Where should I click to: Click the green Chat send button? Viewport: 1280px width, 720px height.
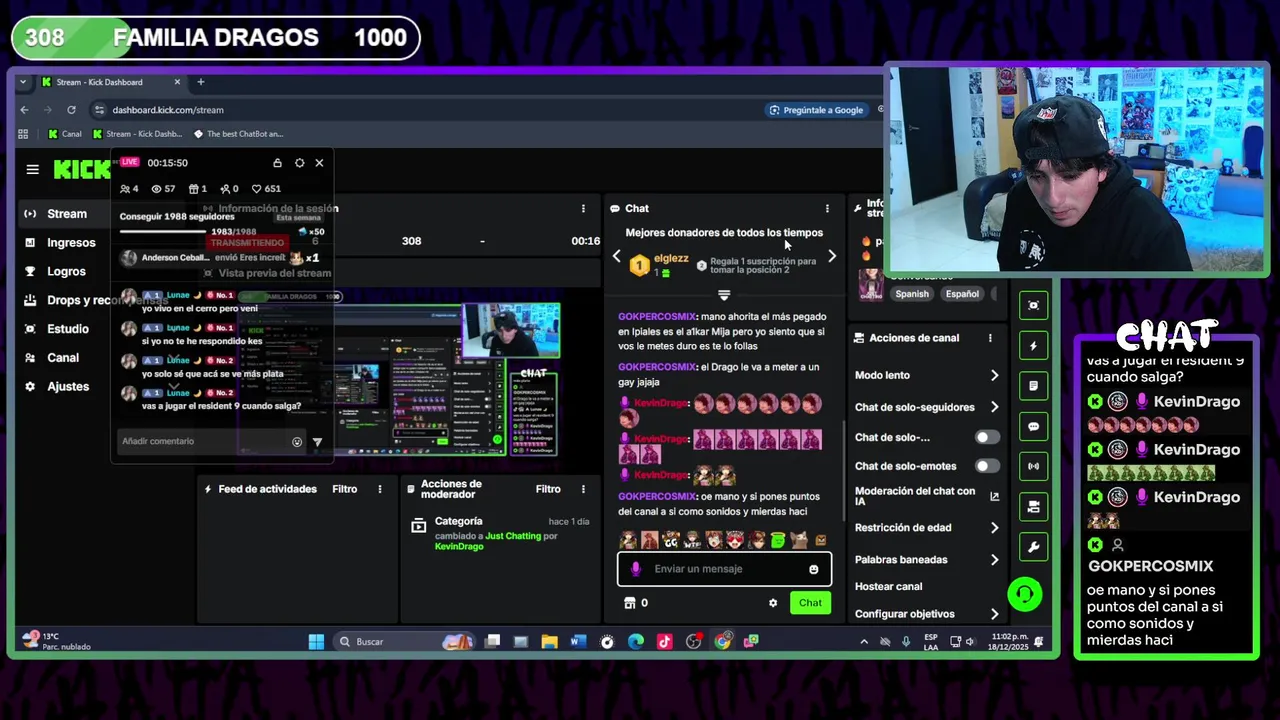tap(810, 603)
